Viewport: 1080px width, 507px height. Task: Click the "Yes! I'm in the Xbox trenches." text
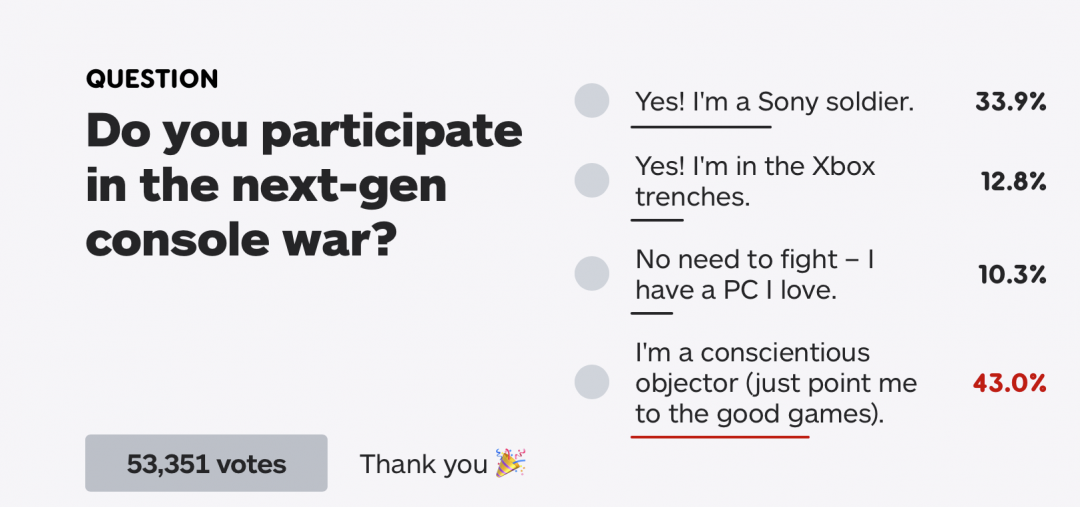pyautogui.click(x=755, y=181)
